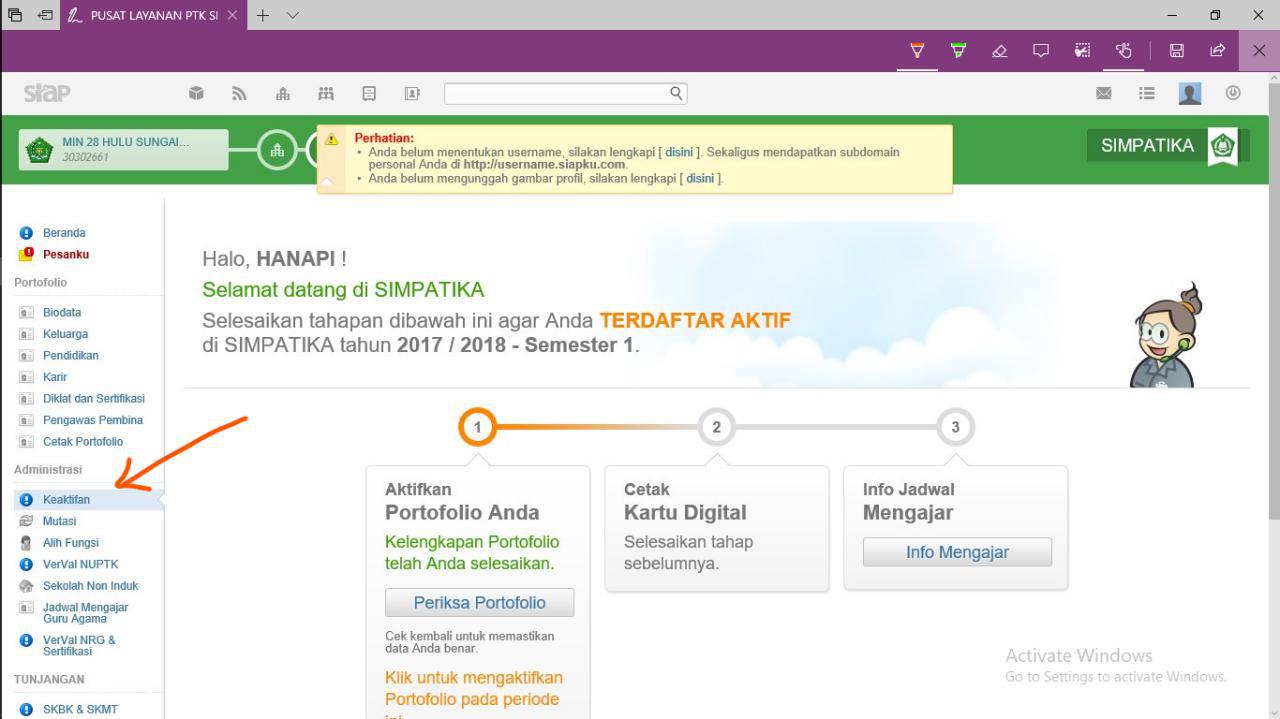Image resolution: width=1280 pixels, height=719 pixels.
Task: Go to Beranda in the sidebar
Action: pyautogui.click(x=64, y=233)
